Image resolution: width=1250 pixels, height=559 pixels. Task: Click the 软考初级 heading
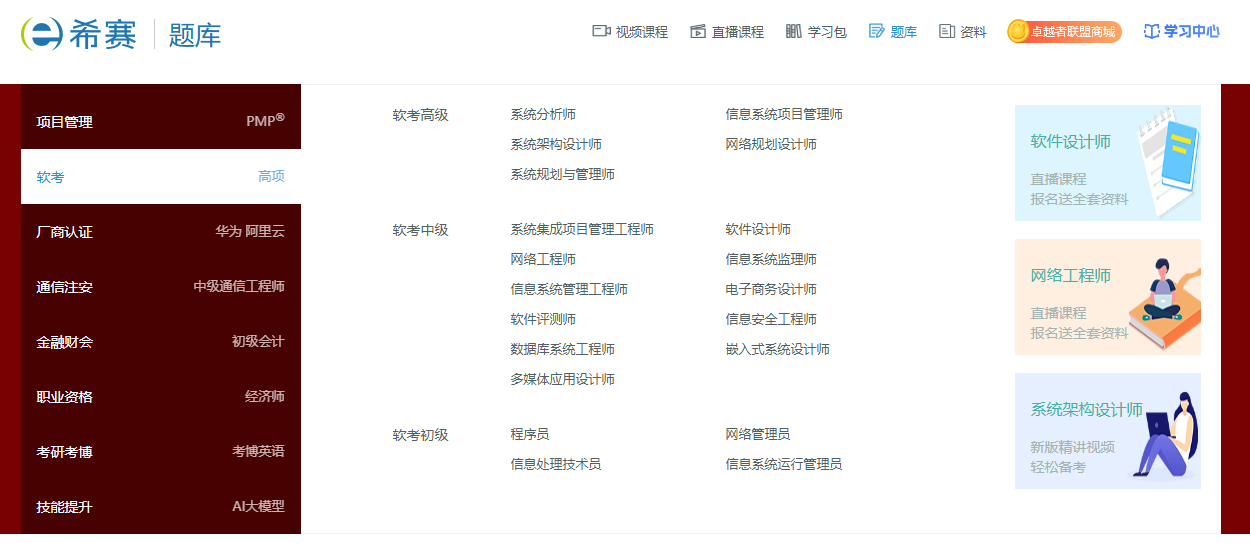point(420,436)
